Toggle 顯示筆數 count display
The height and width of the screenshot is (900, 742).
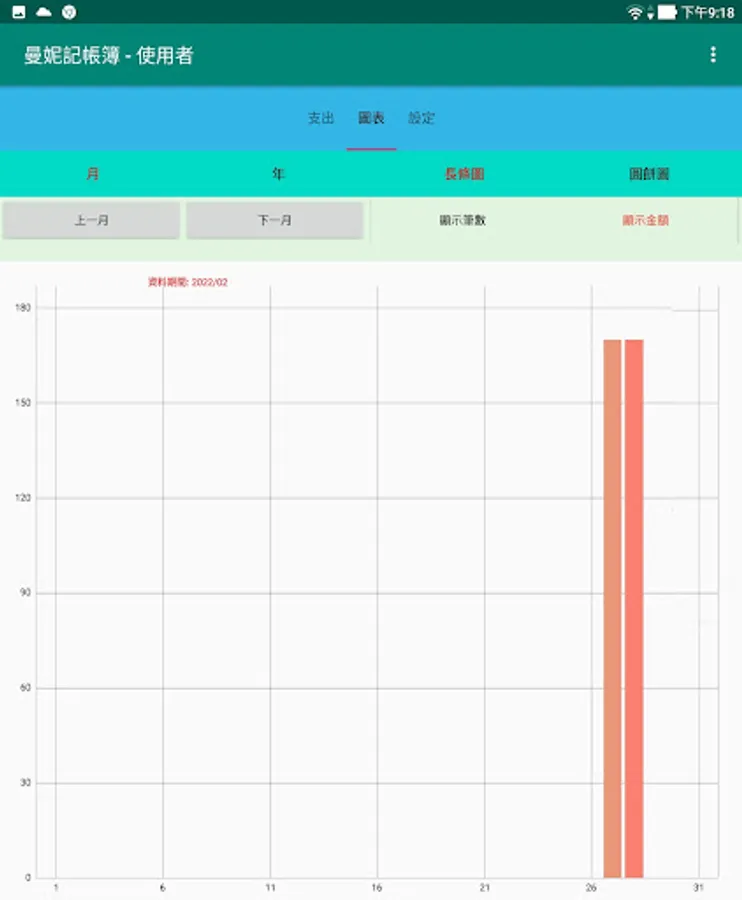[x=463, y=220]
